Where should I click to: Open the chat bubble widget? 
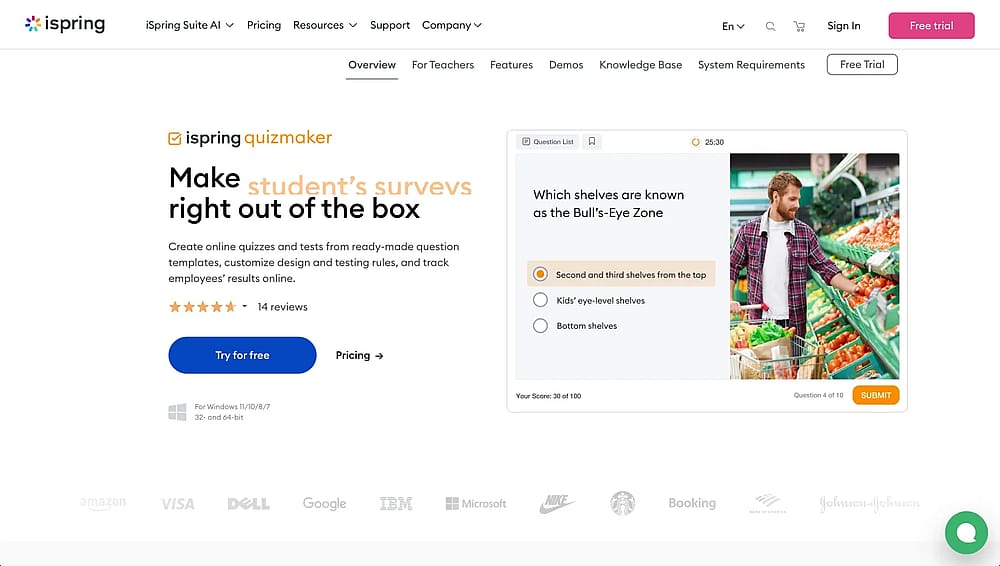[966, 532]
